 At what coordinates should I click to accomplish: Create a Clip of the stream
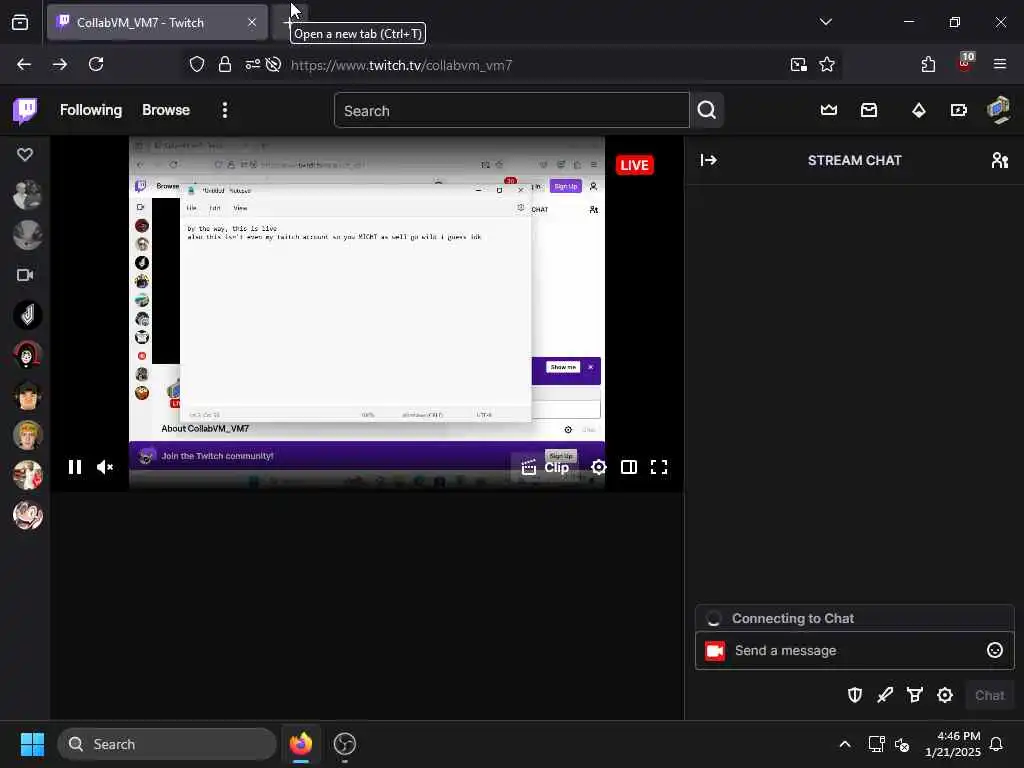tap(545, 467)
